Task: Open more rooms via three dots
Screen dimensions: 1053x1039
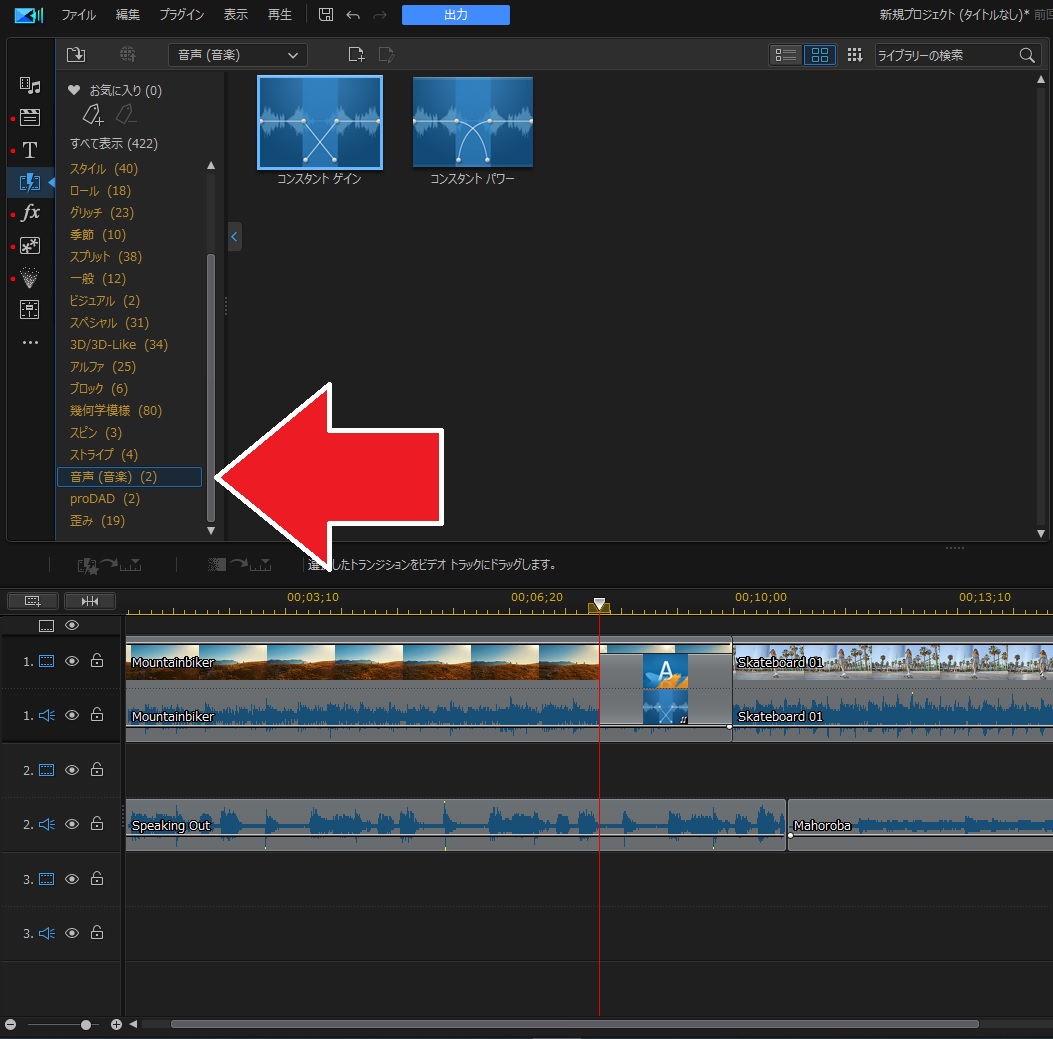Action: tap(30, 343)
